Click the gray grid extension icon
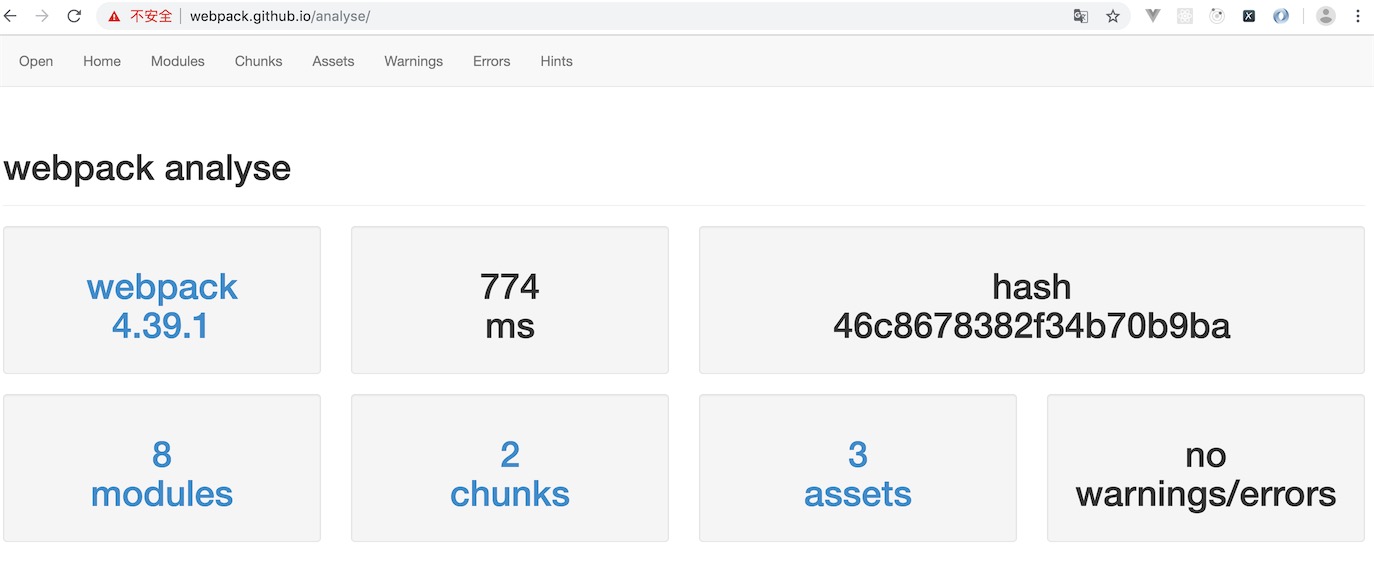This screenshot has height=573, width=1374. [x=1185, y=16]
